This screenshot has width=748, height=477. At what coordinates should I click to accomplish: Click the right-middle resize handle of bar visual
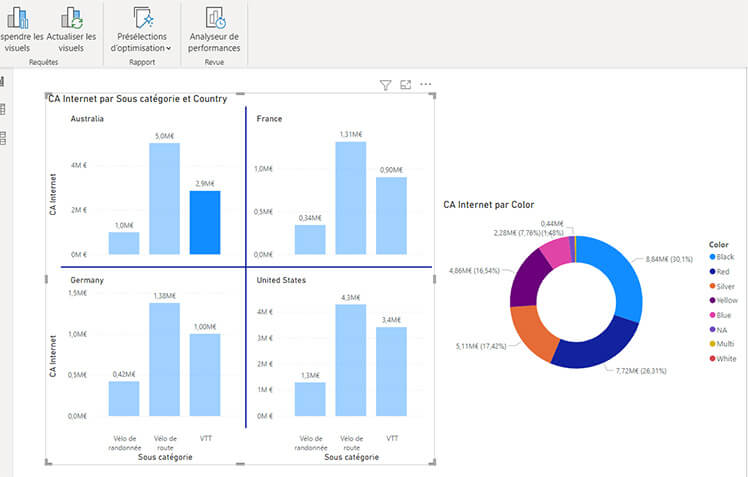[x=434, y=279]
